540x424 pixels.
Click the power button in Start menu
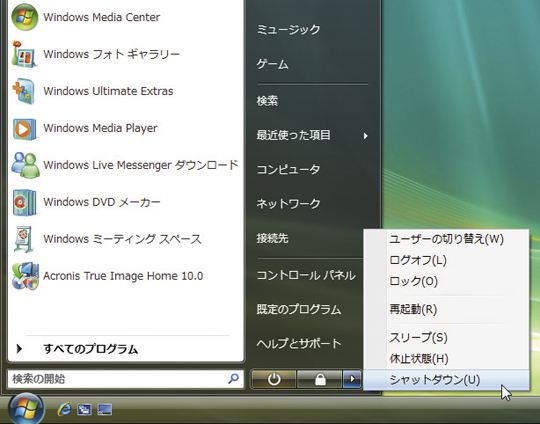[x=274, y=380]
